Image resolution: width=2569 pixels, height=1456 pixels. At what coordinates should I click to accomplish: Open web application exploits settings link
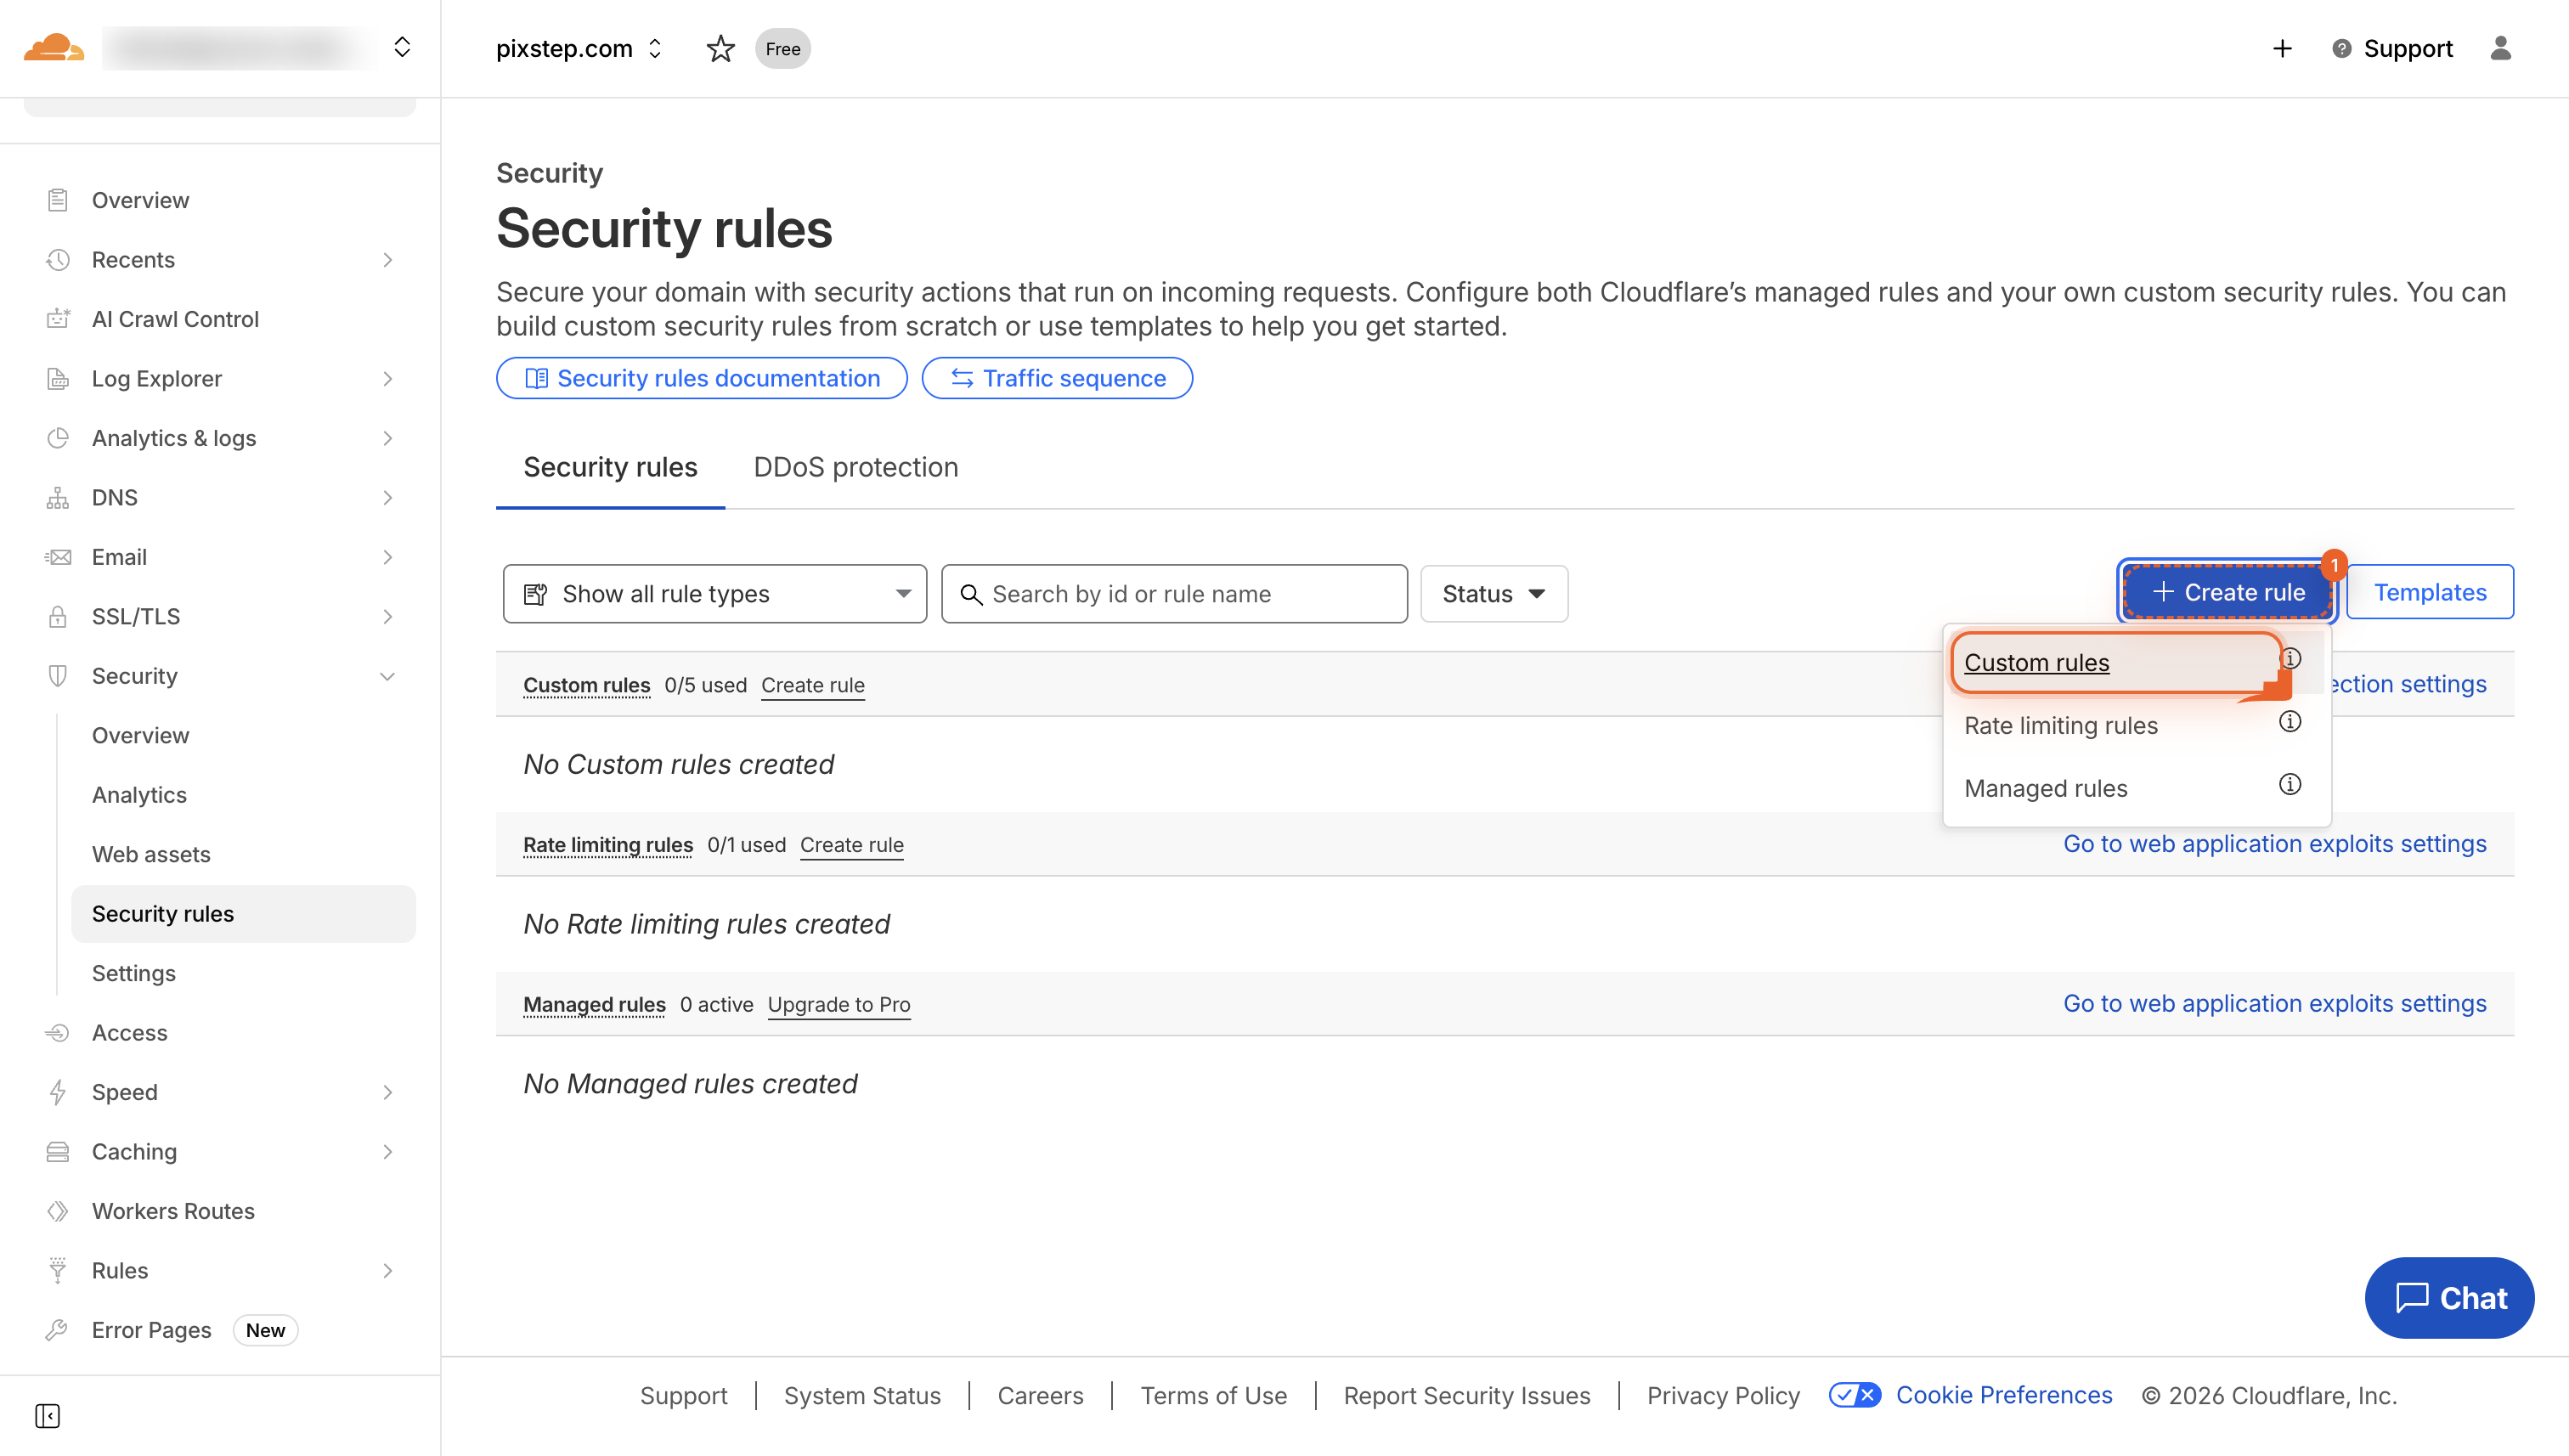[2275, 844]
